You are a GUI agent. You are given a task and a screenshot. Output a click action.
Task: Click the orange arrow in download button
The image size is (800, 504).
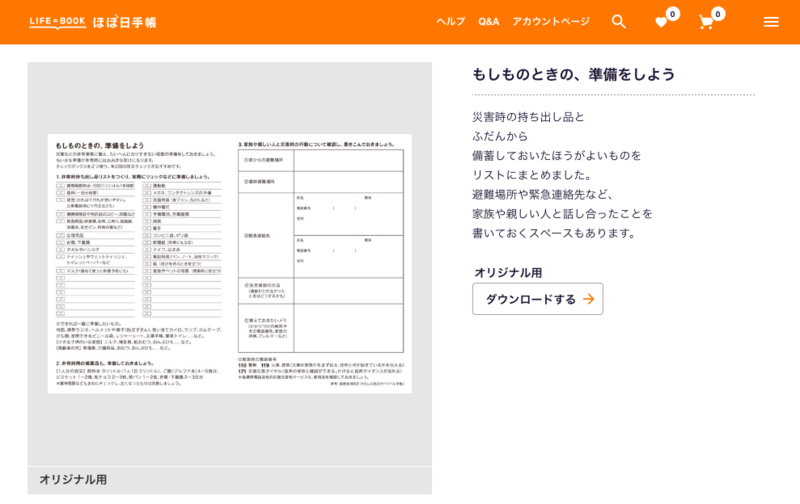[588, 299]
